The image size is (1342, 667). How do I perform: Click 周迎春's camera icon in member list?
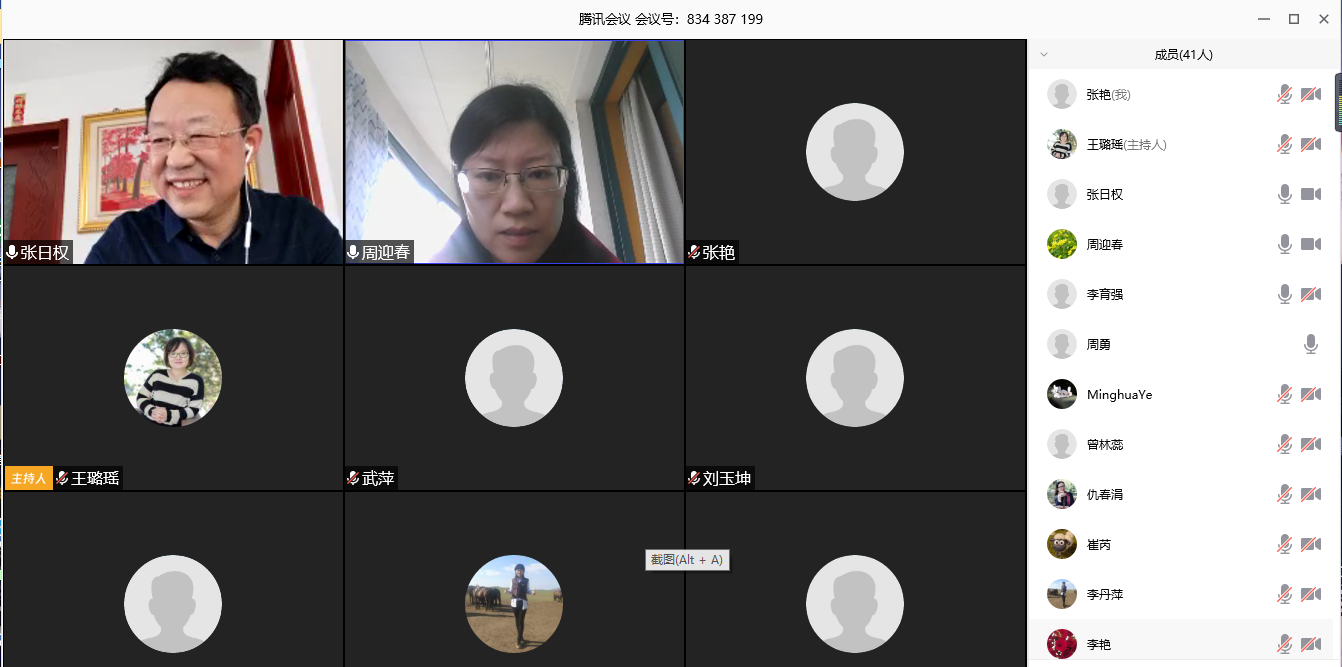pos(1310,245)
